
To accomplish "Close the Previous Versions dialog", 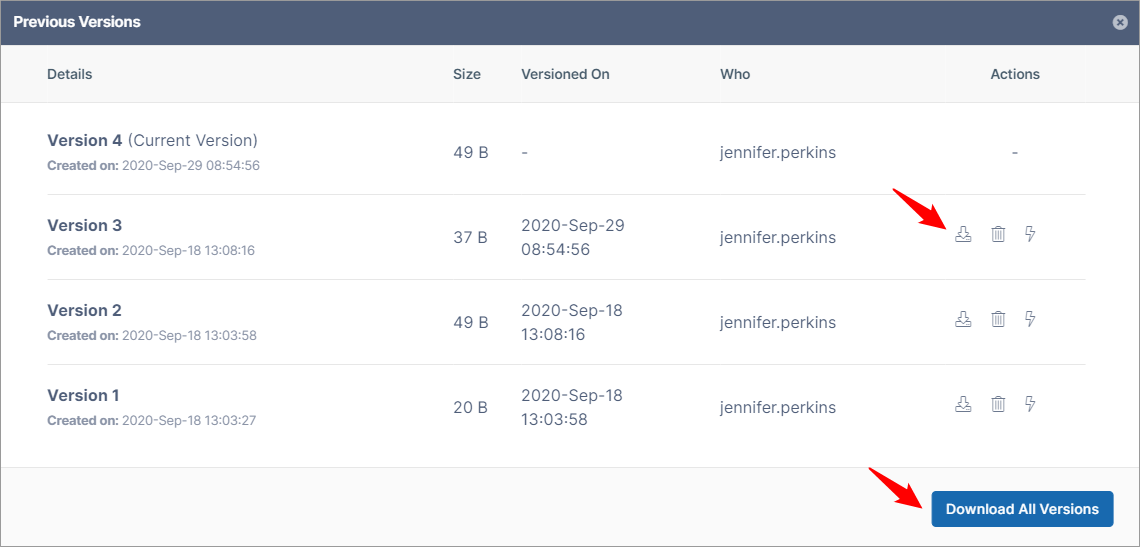I will coord(1120,22).
